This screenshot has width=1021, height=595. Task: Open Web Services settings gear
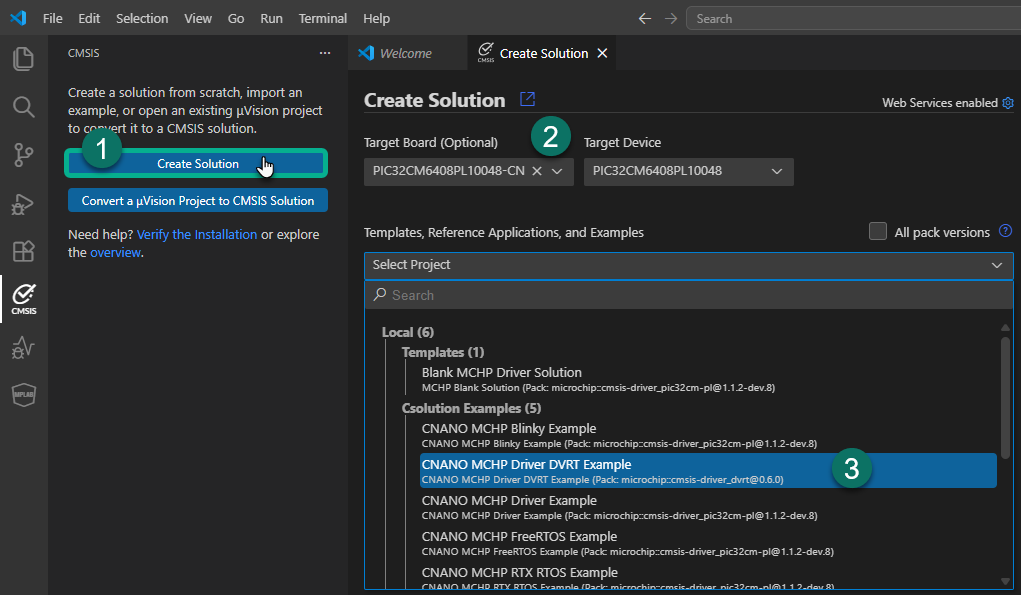tap(1008, 103)
